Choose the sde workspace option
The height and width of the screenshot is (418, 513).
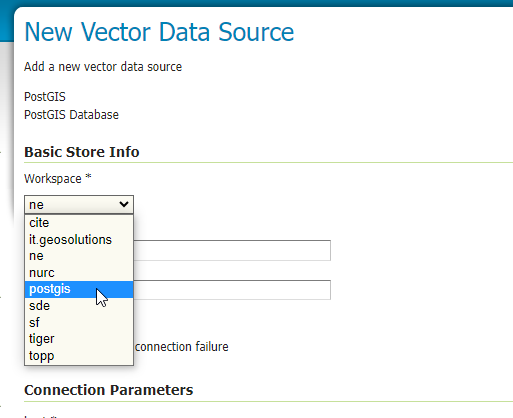coord(79,306)
